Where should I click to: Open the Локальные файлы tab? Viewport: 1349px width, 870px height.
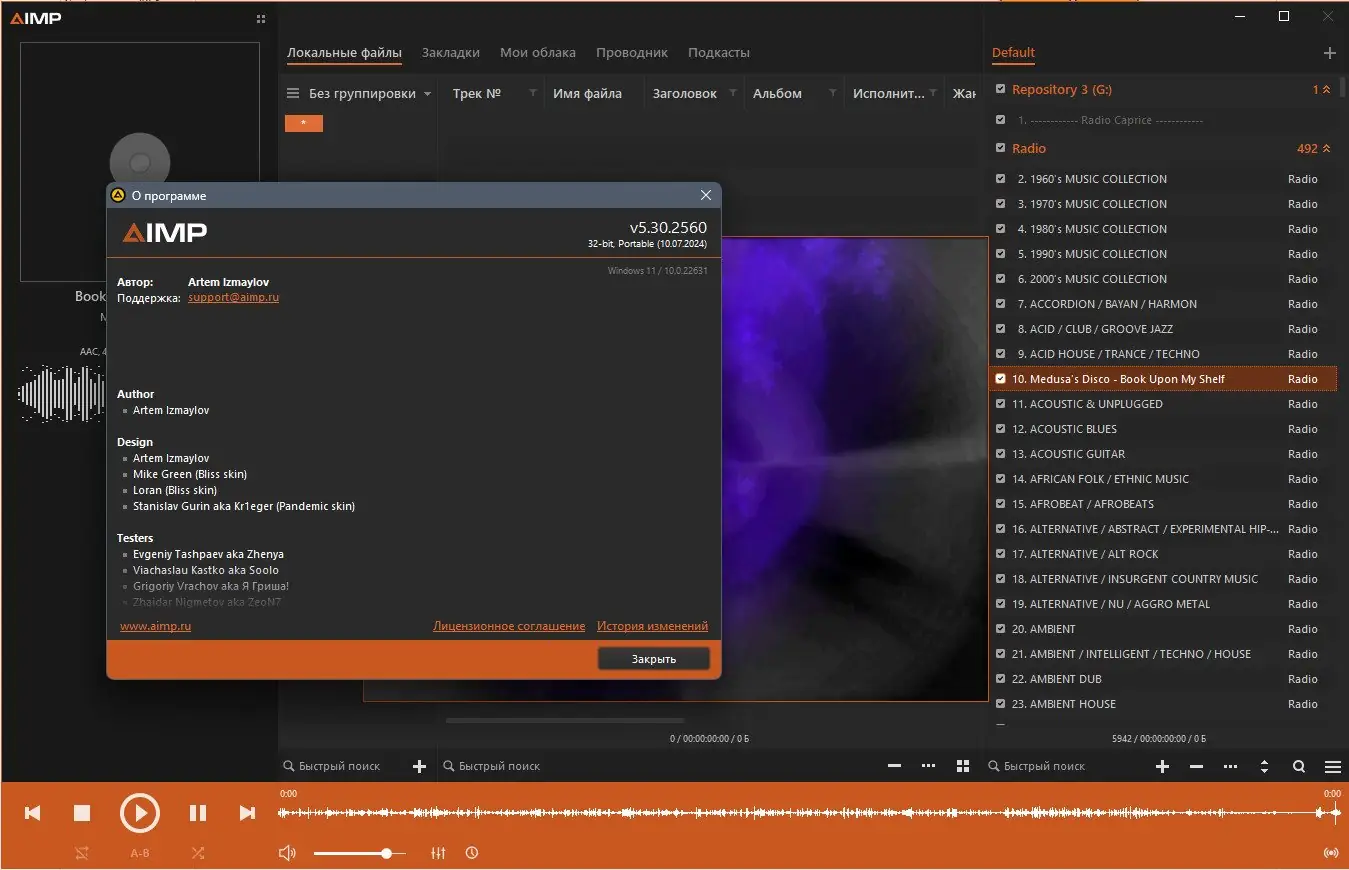pyautogui.click(x=344, y=53)
